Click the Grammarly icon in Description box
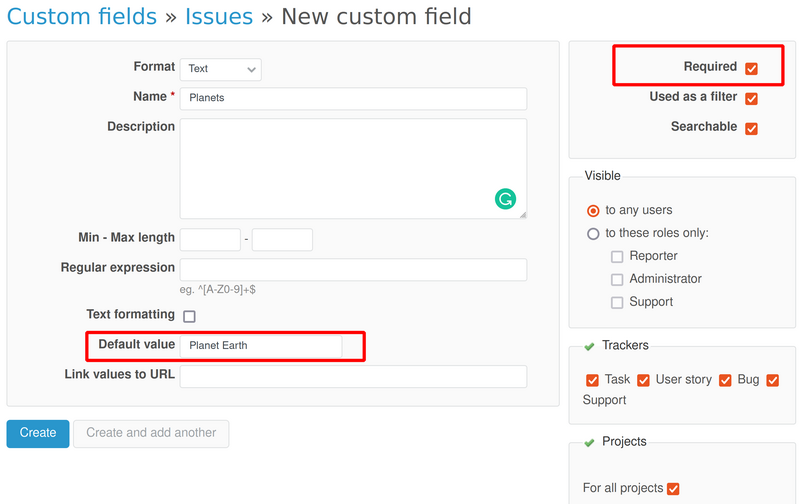 (x=505, y=199)
